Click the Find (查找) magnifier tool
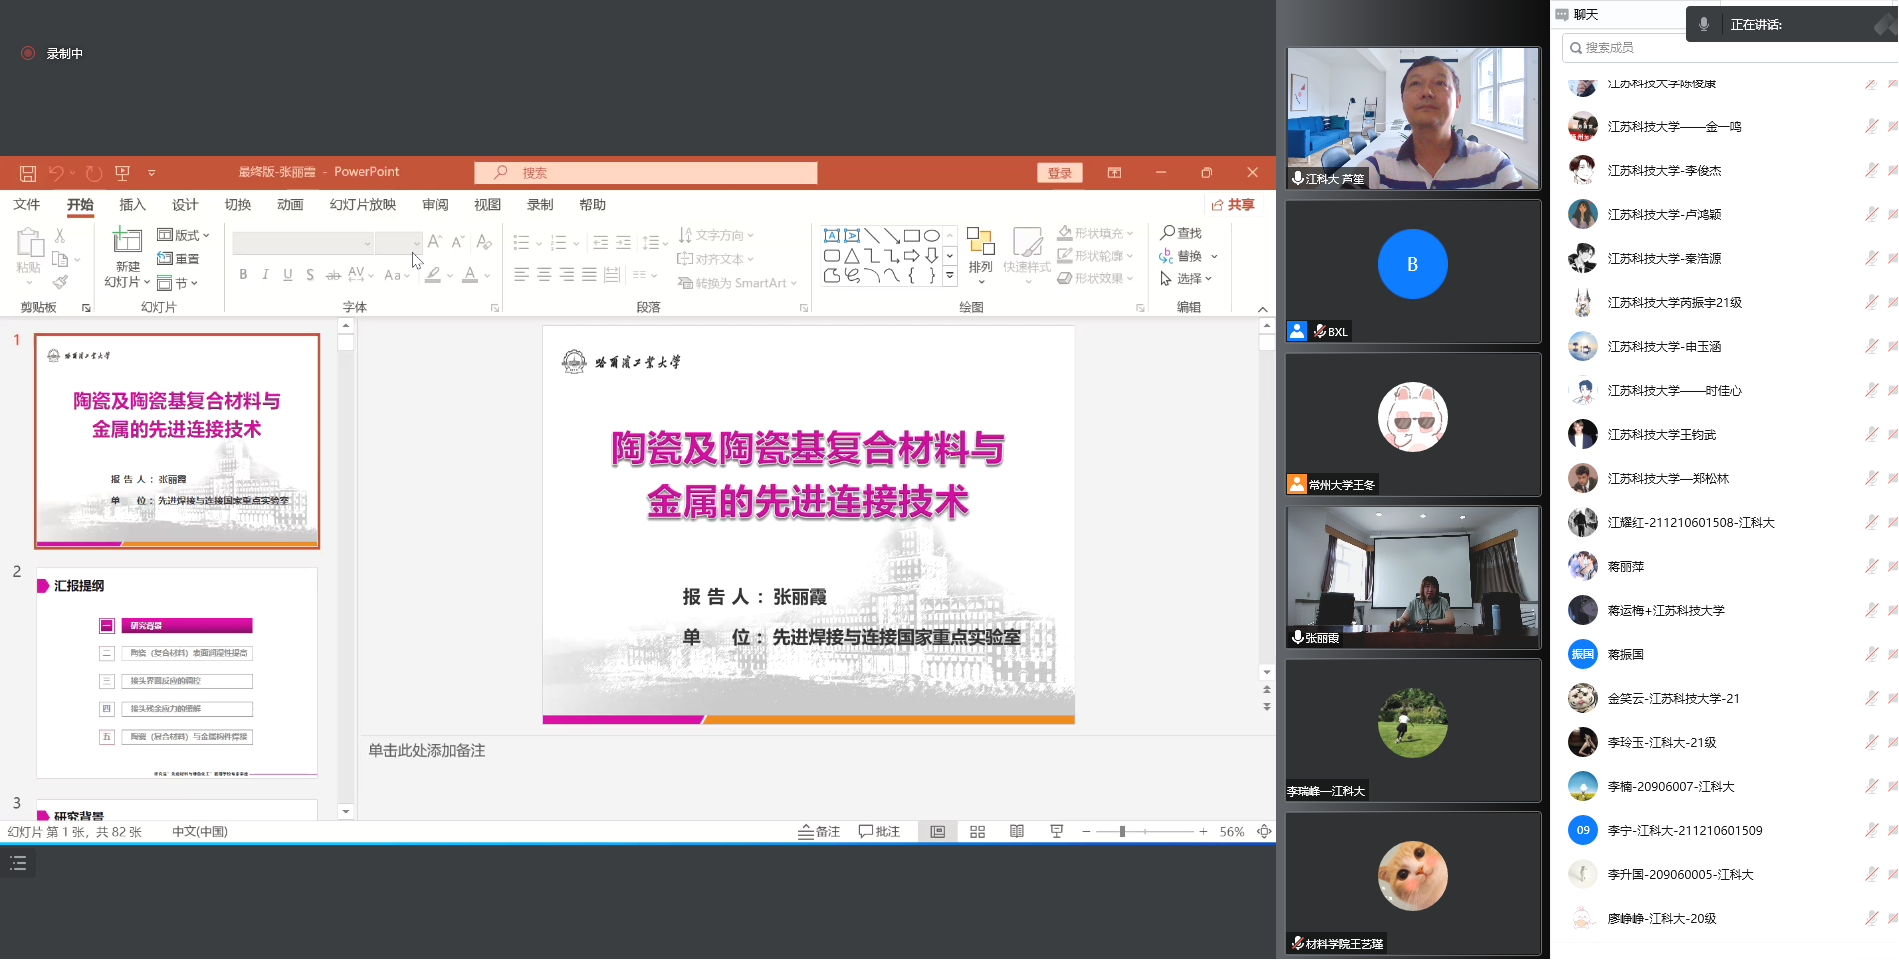1899x960 pixels. [1180, 233]
